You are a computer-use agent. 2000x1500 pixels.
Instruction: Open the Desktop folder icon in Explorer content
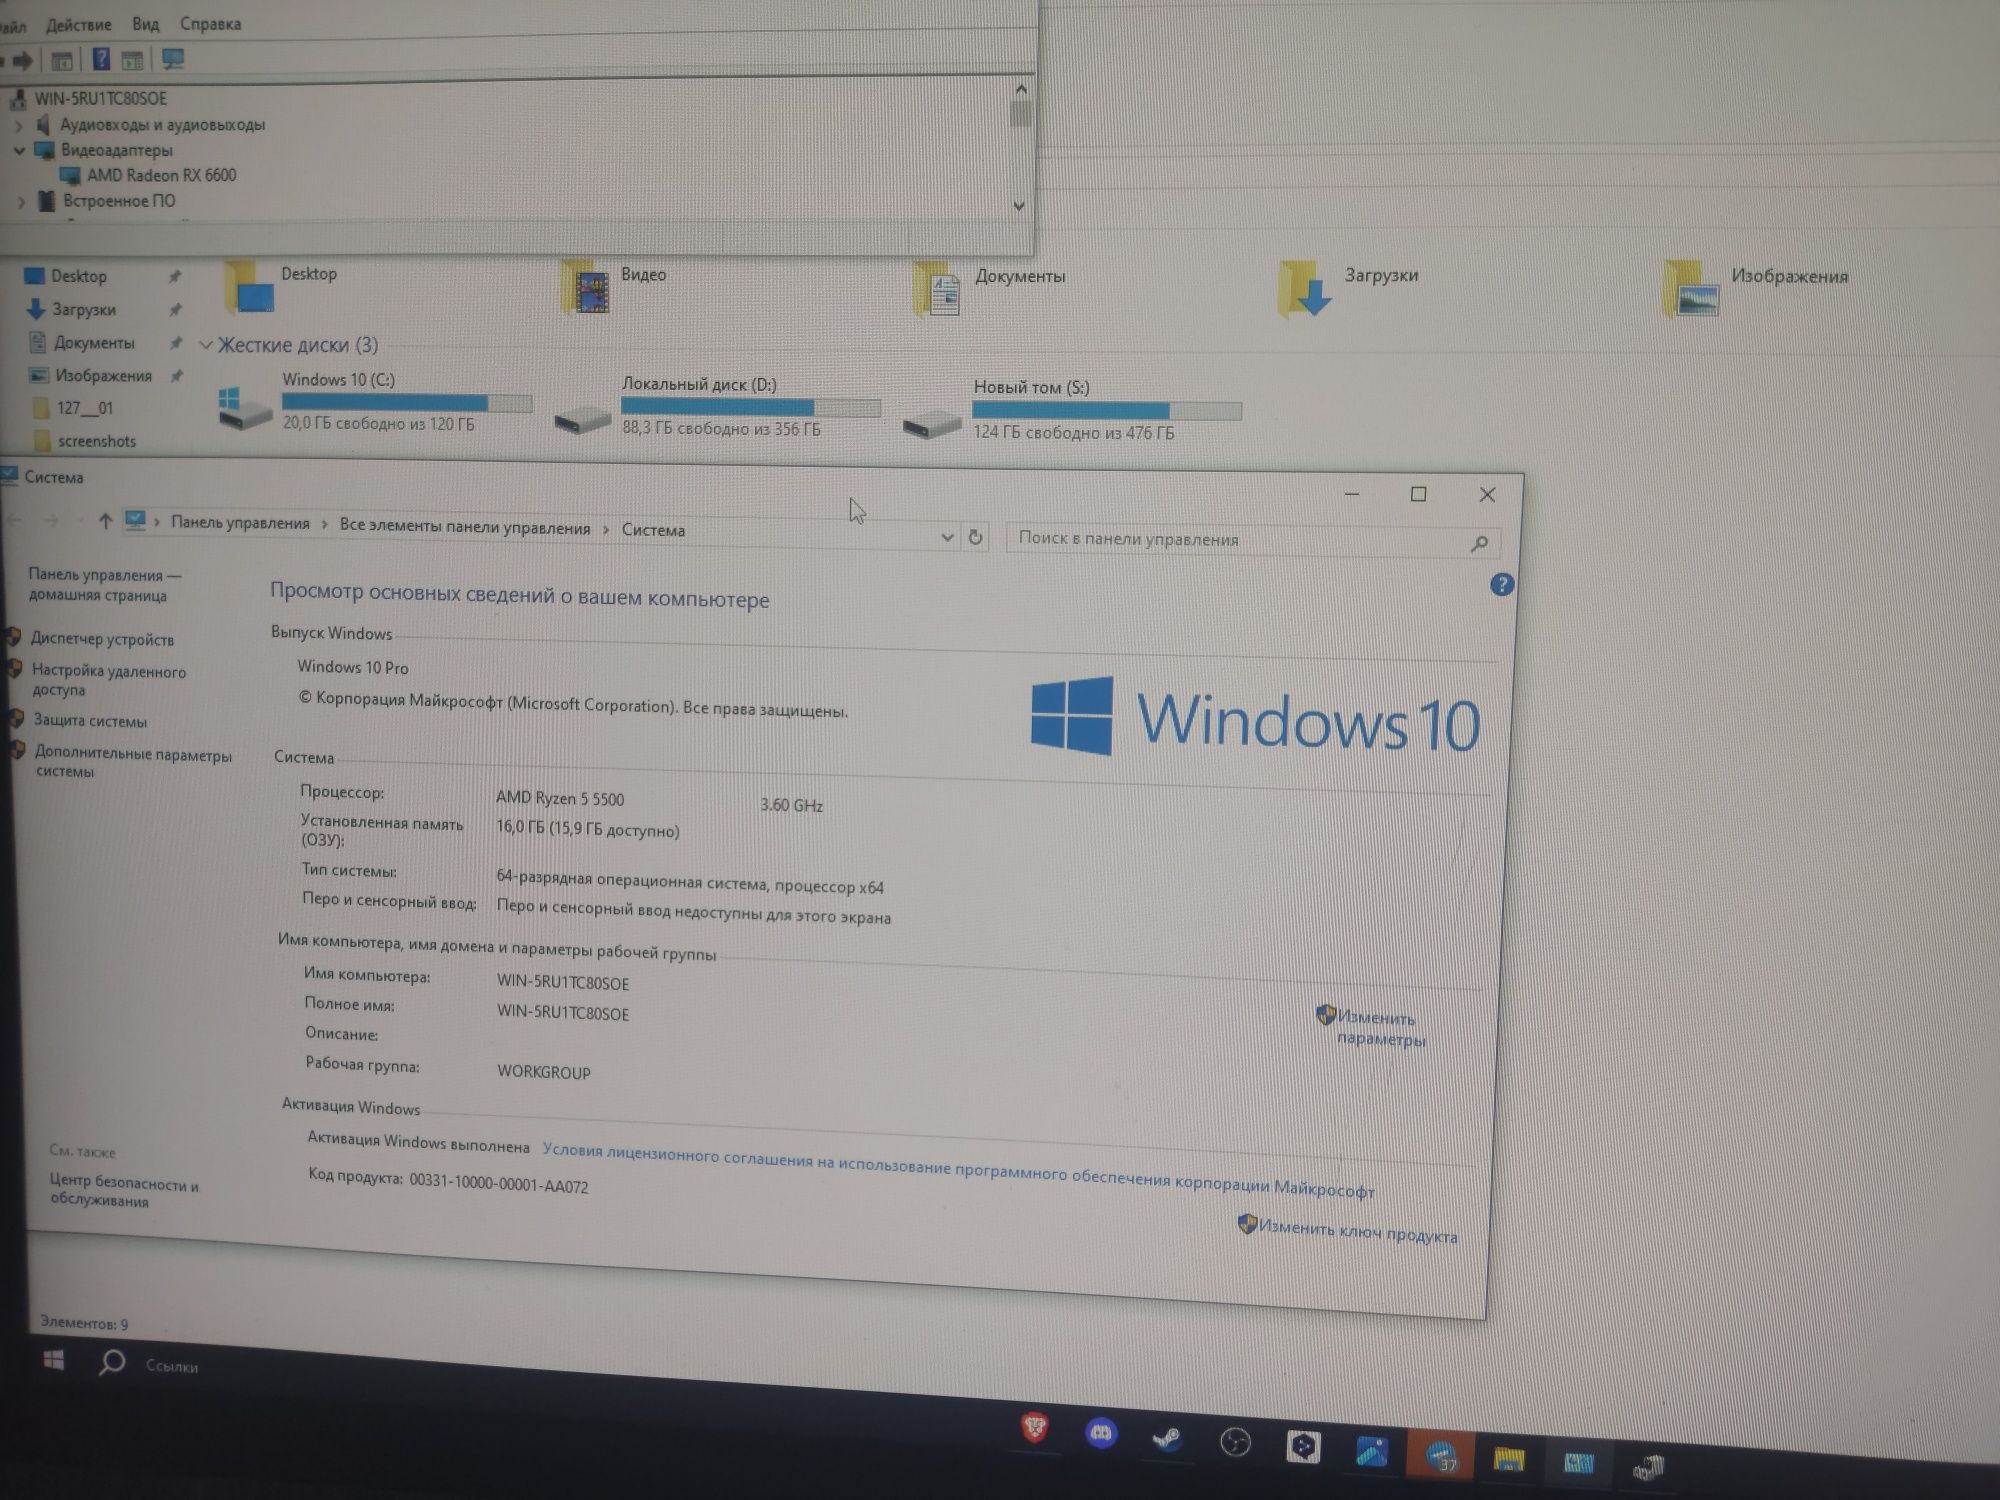pos(249,287)
